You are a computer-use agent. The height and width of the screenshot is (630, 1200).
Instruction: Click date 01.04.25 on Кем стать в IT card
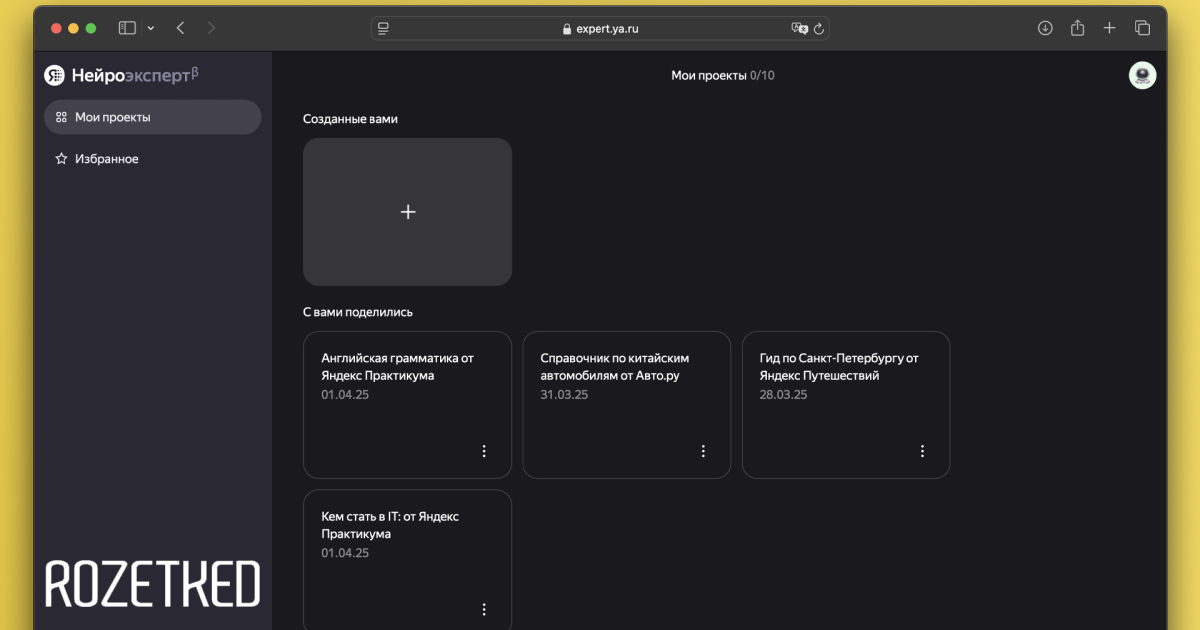point(345,553)
